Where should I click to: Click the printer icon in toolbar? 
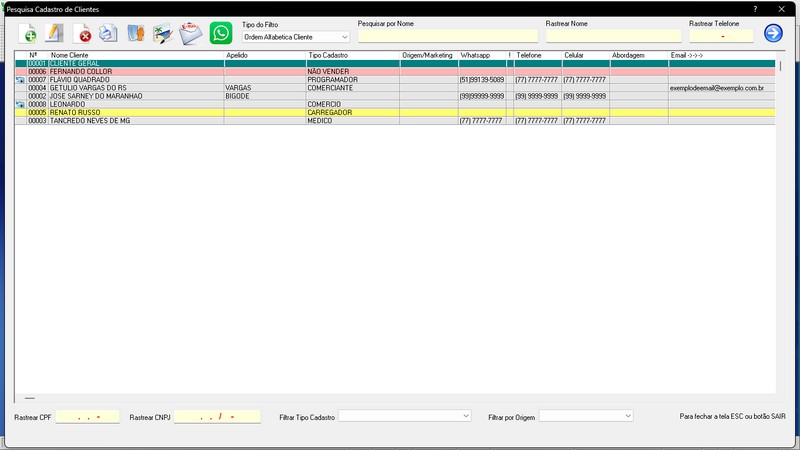pos(108,34)
